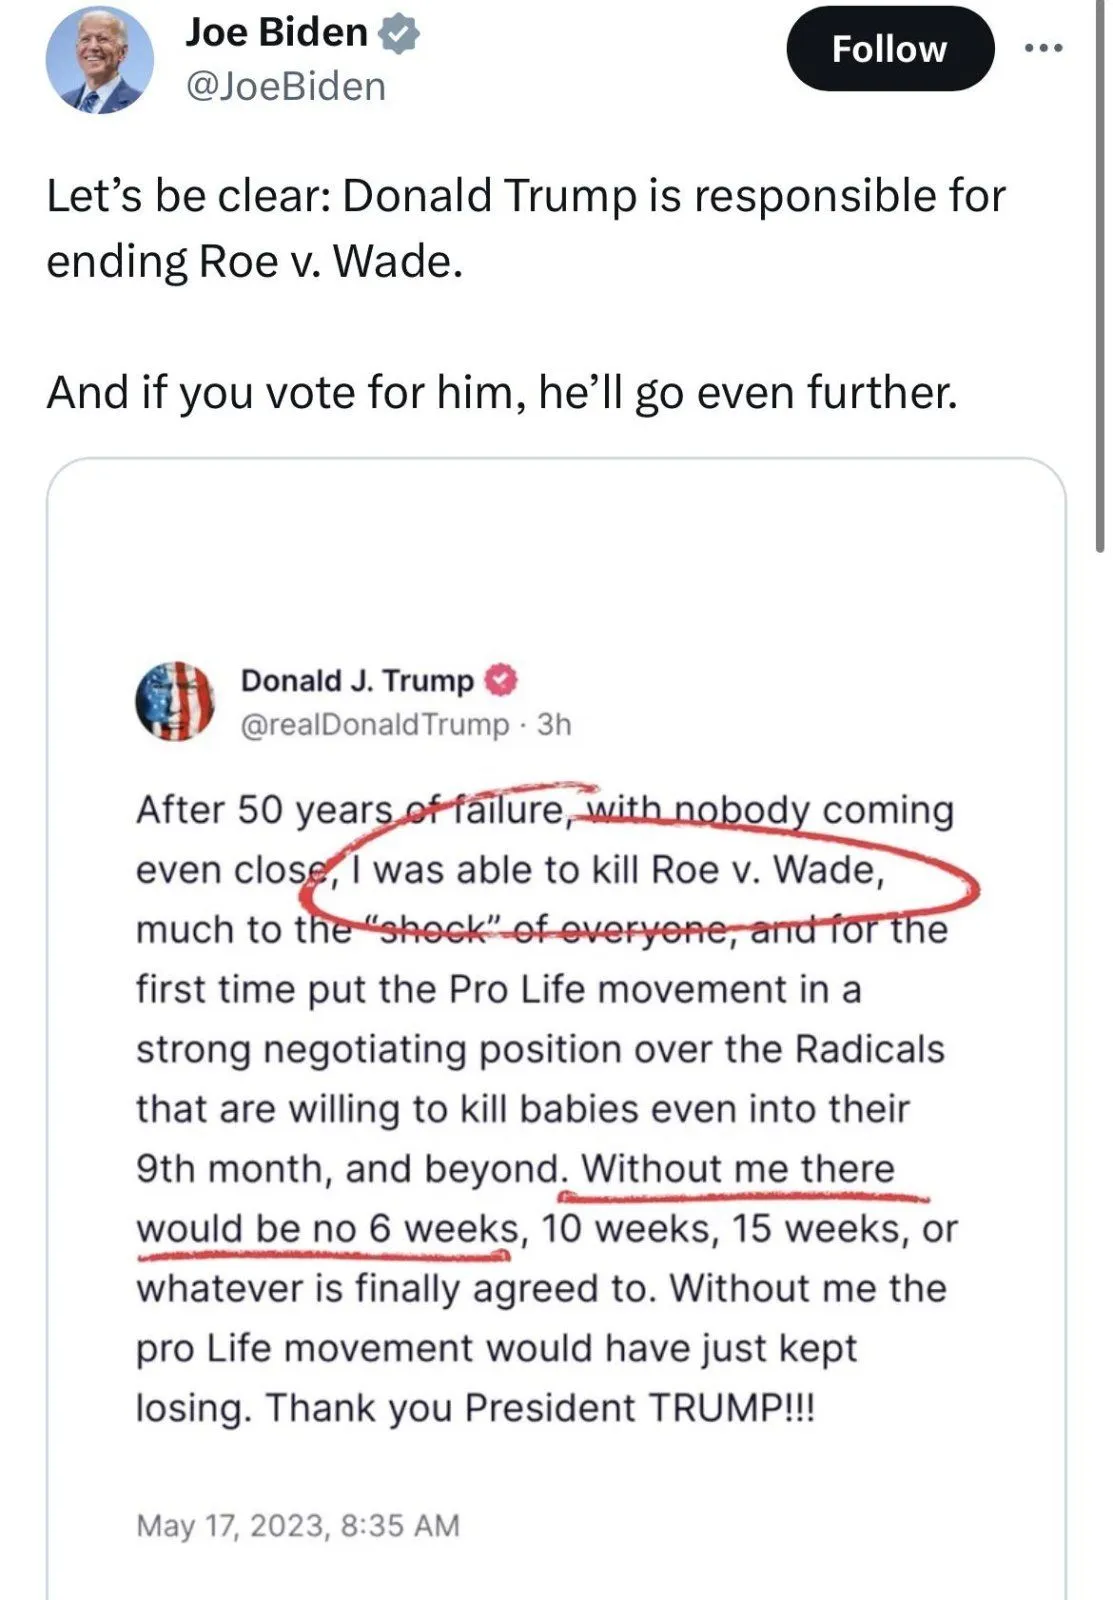Click the vertical scrollbar on the right edge
Screen dimensions: 1113x1600
coord(1100,300)
